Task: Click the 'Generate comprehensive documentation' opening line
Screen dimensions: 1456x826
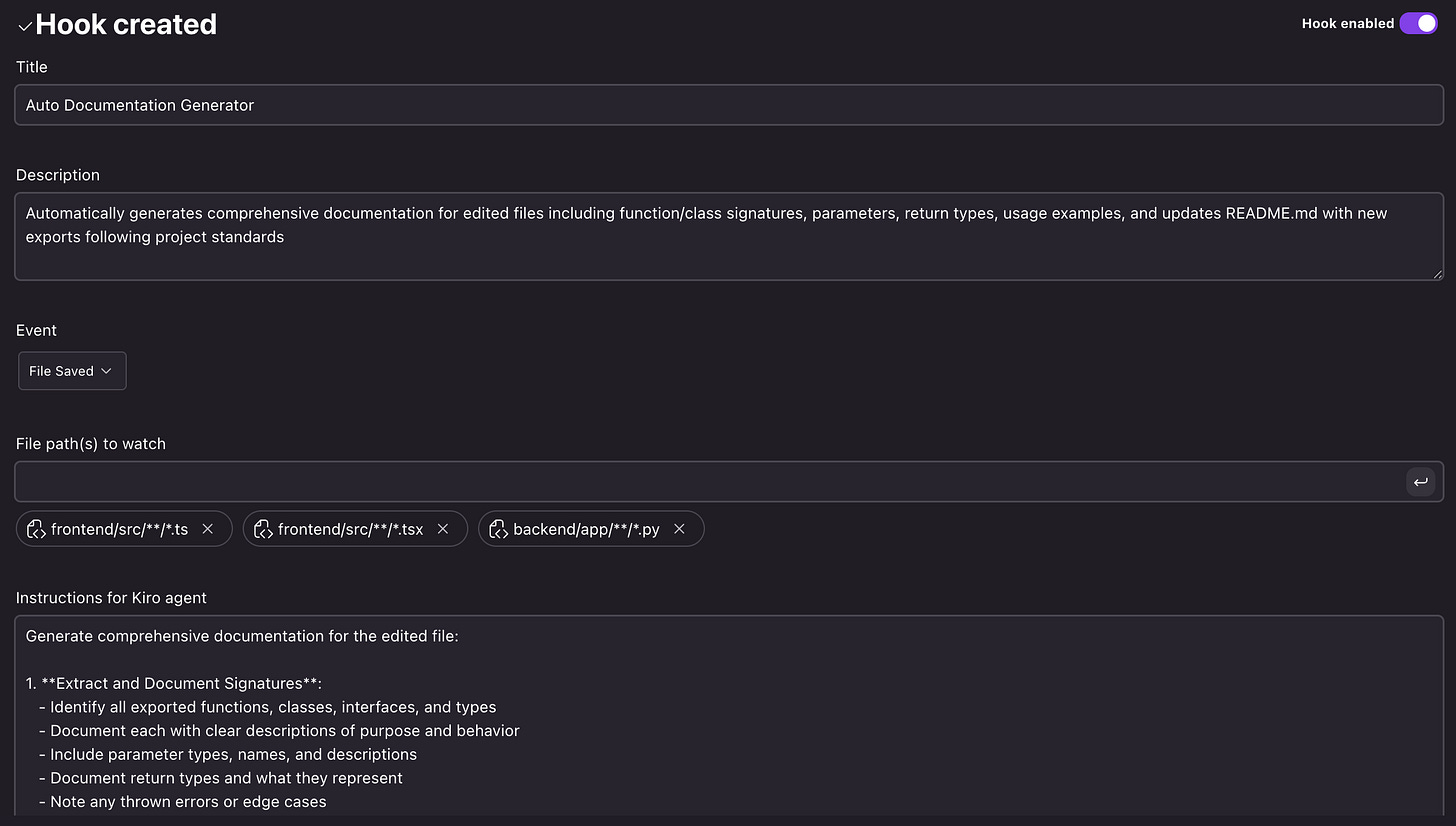Action: click(x=242, y=636)
